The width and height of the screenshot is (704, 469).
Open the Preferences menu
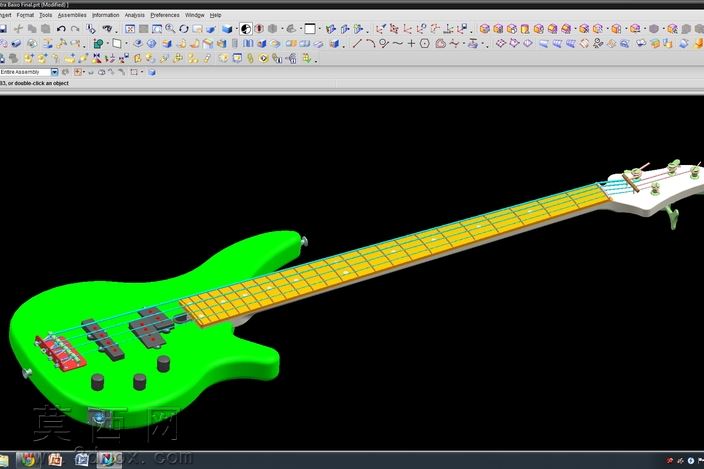pyautogui.click(x=165, y=15)
